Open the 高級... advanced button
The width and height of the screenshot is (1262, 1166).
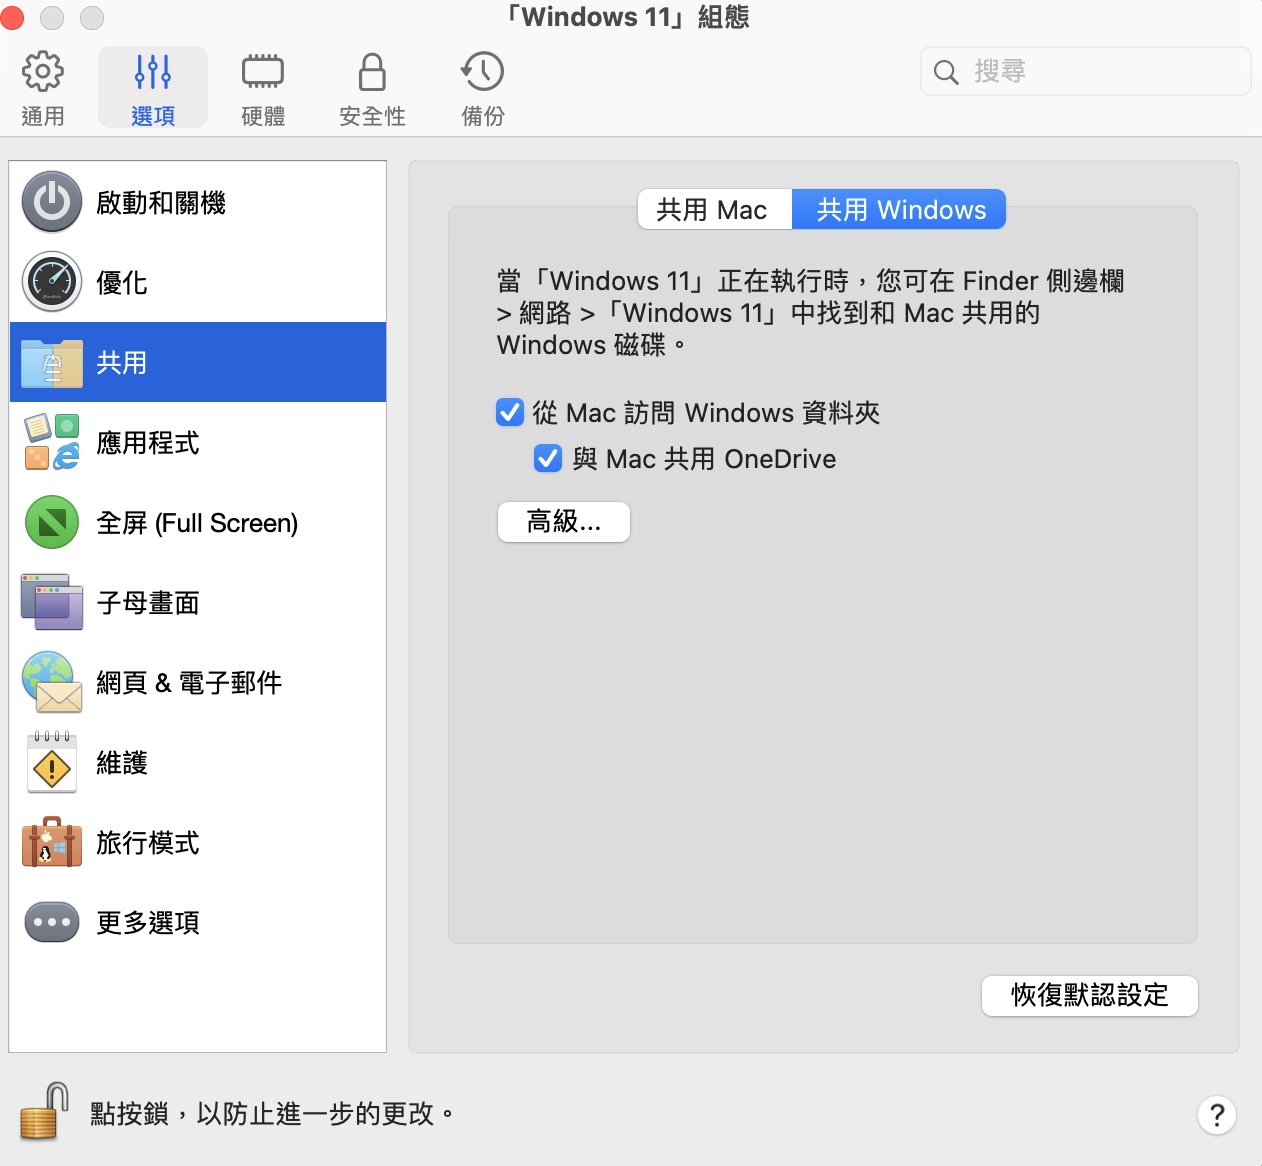click(564, 522)
